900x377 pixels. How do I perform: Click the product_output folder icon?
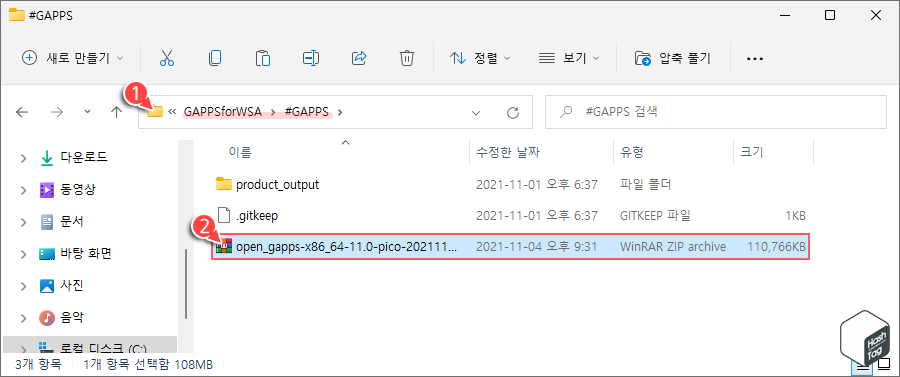pyautogui.click(x=223, y=184)
